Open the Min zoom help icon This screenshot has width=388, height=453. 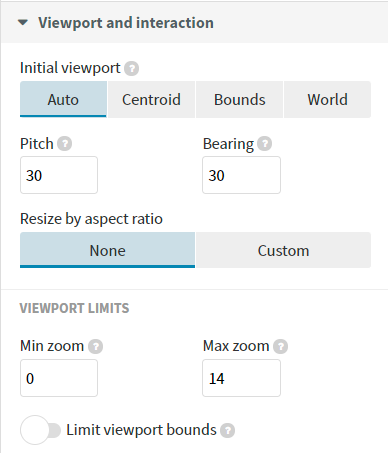point(95,347)
